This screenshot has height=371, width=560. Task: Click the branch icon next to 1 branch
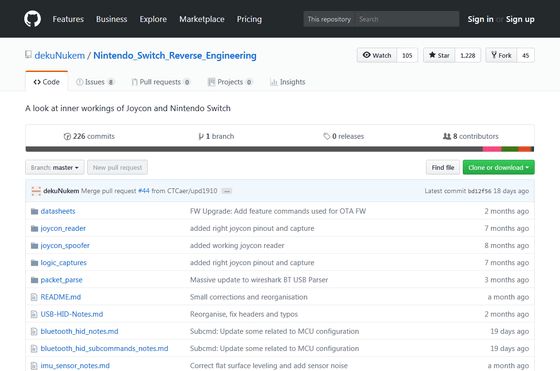201,136
